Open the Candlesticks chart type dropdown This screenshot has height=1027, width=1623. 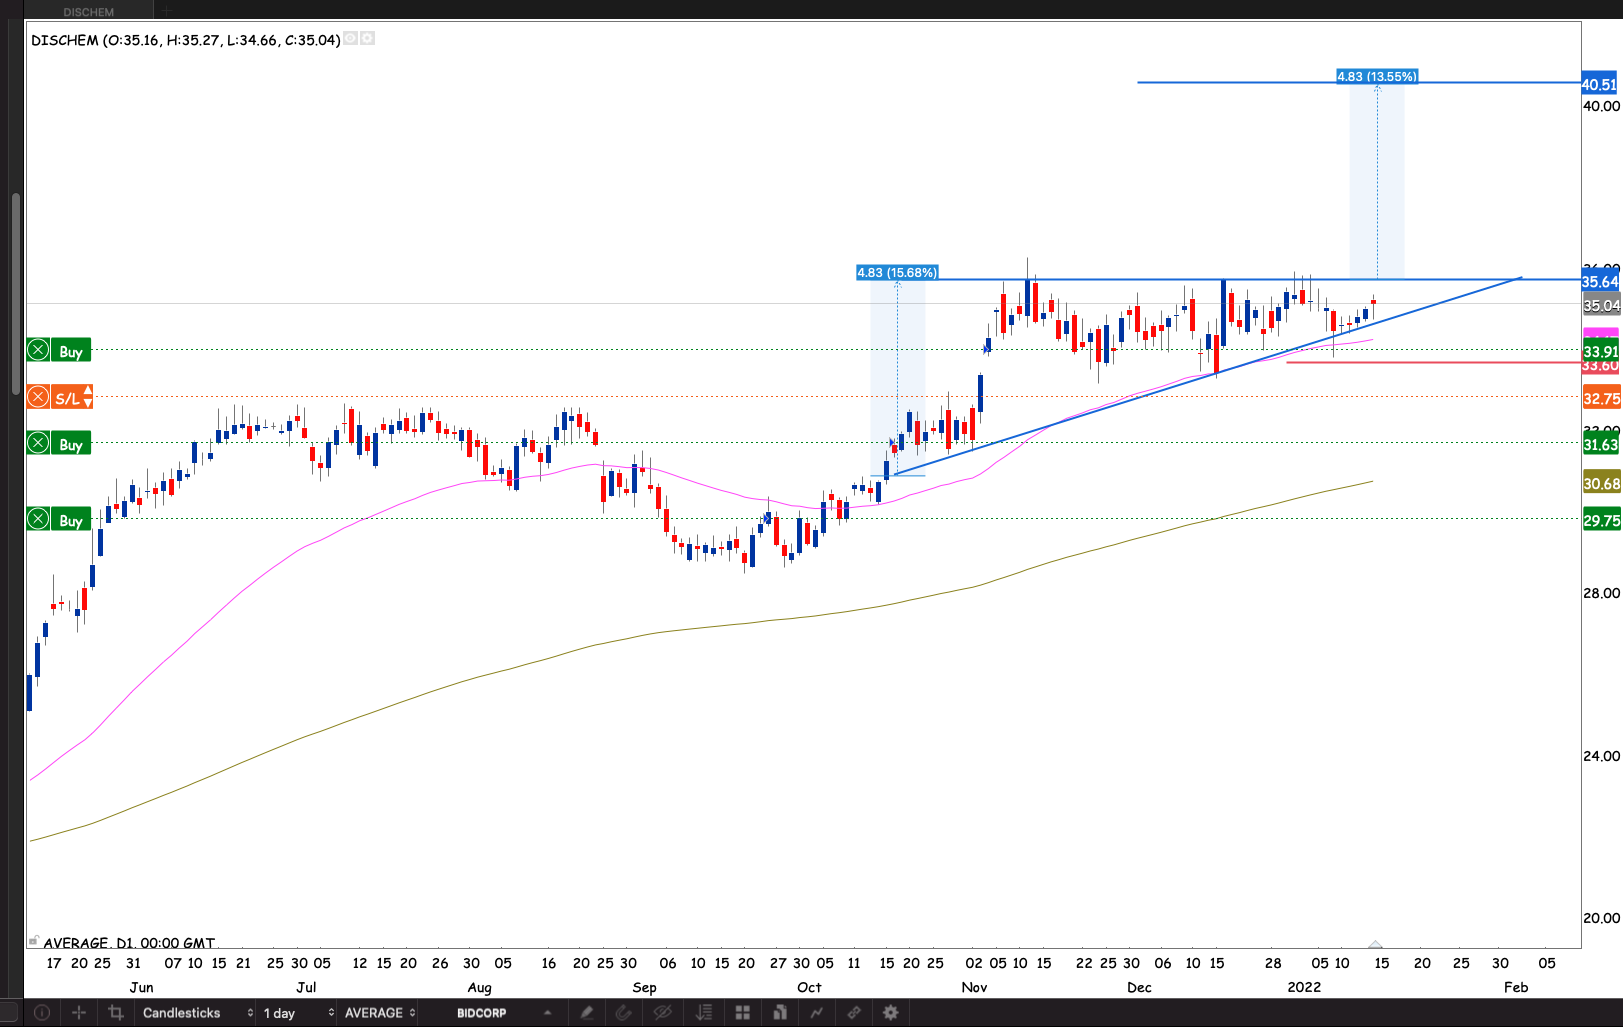point(197,1013)
